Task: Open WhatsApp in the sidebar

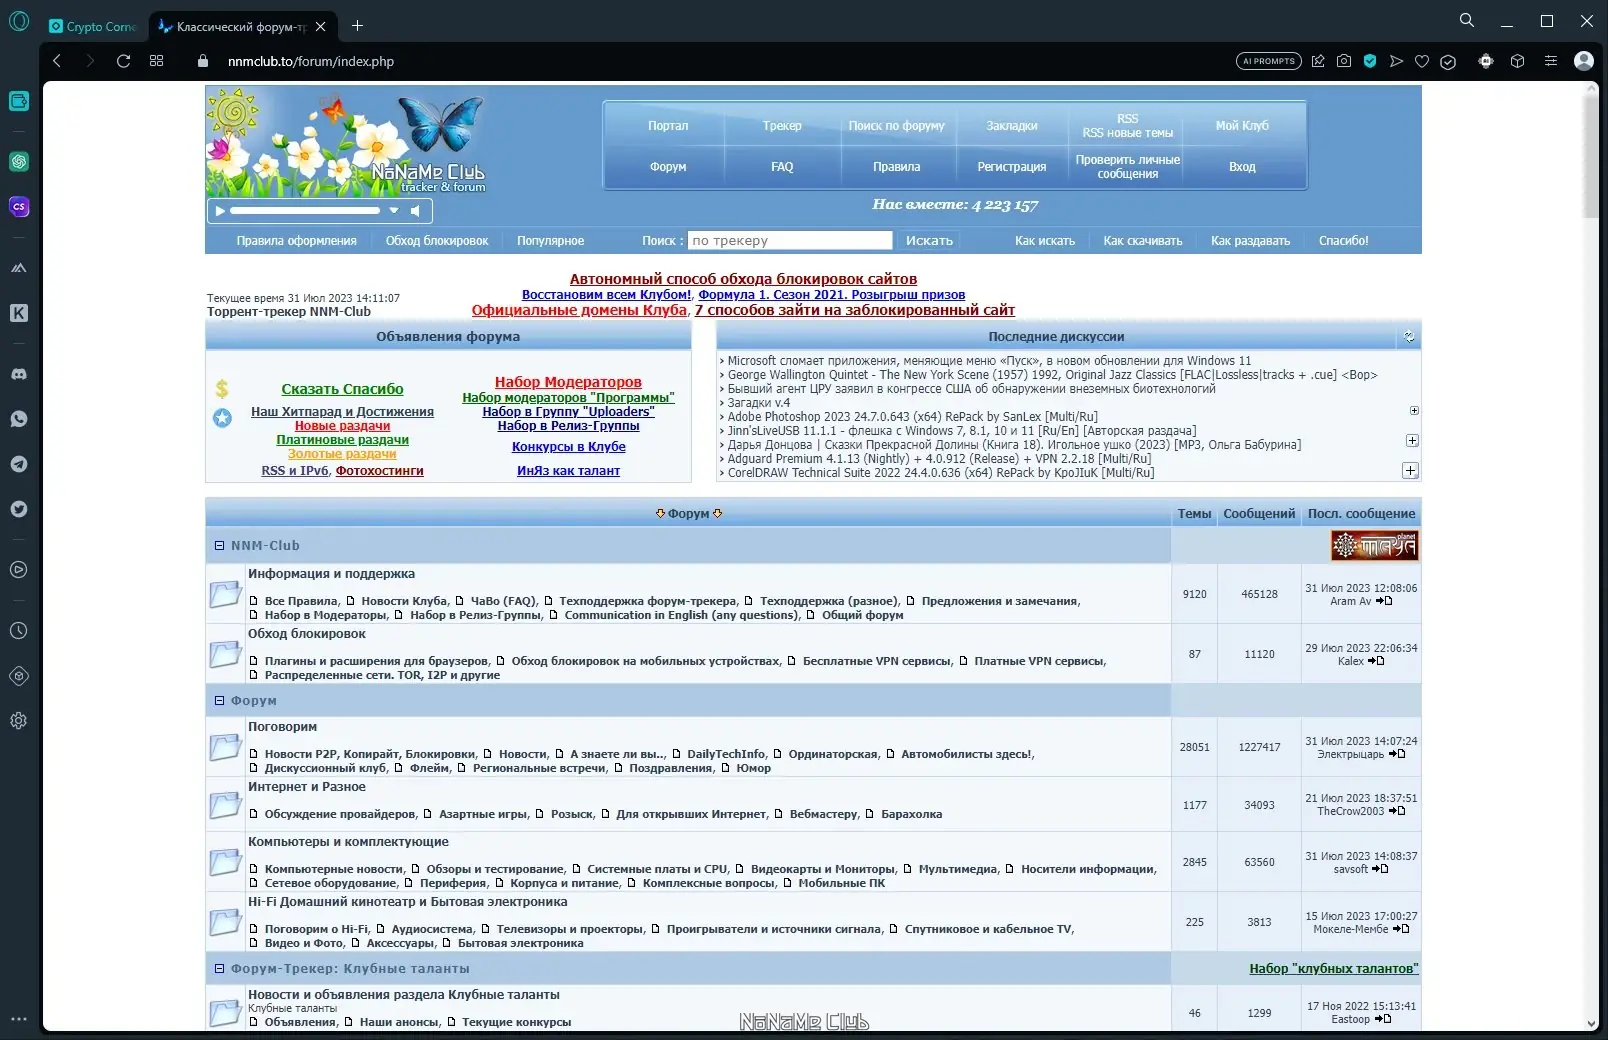Action: click(x=19, y=419)
